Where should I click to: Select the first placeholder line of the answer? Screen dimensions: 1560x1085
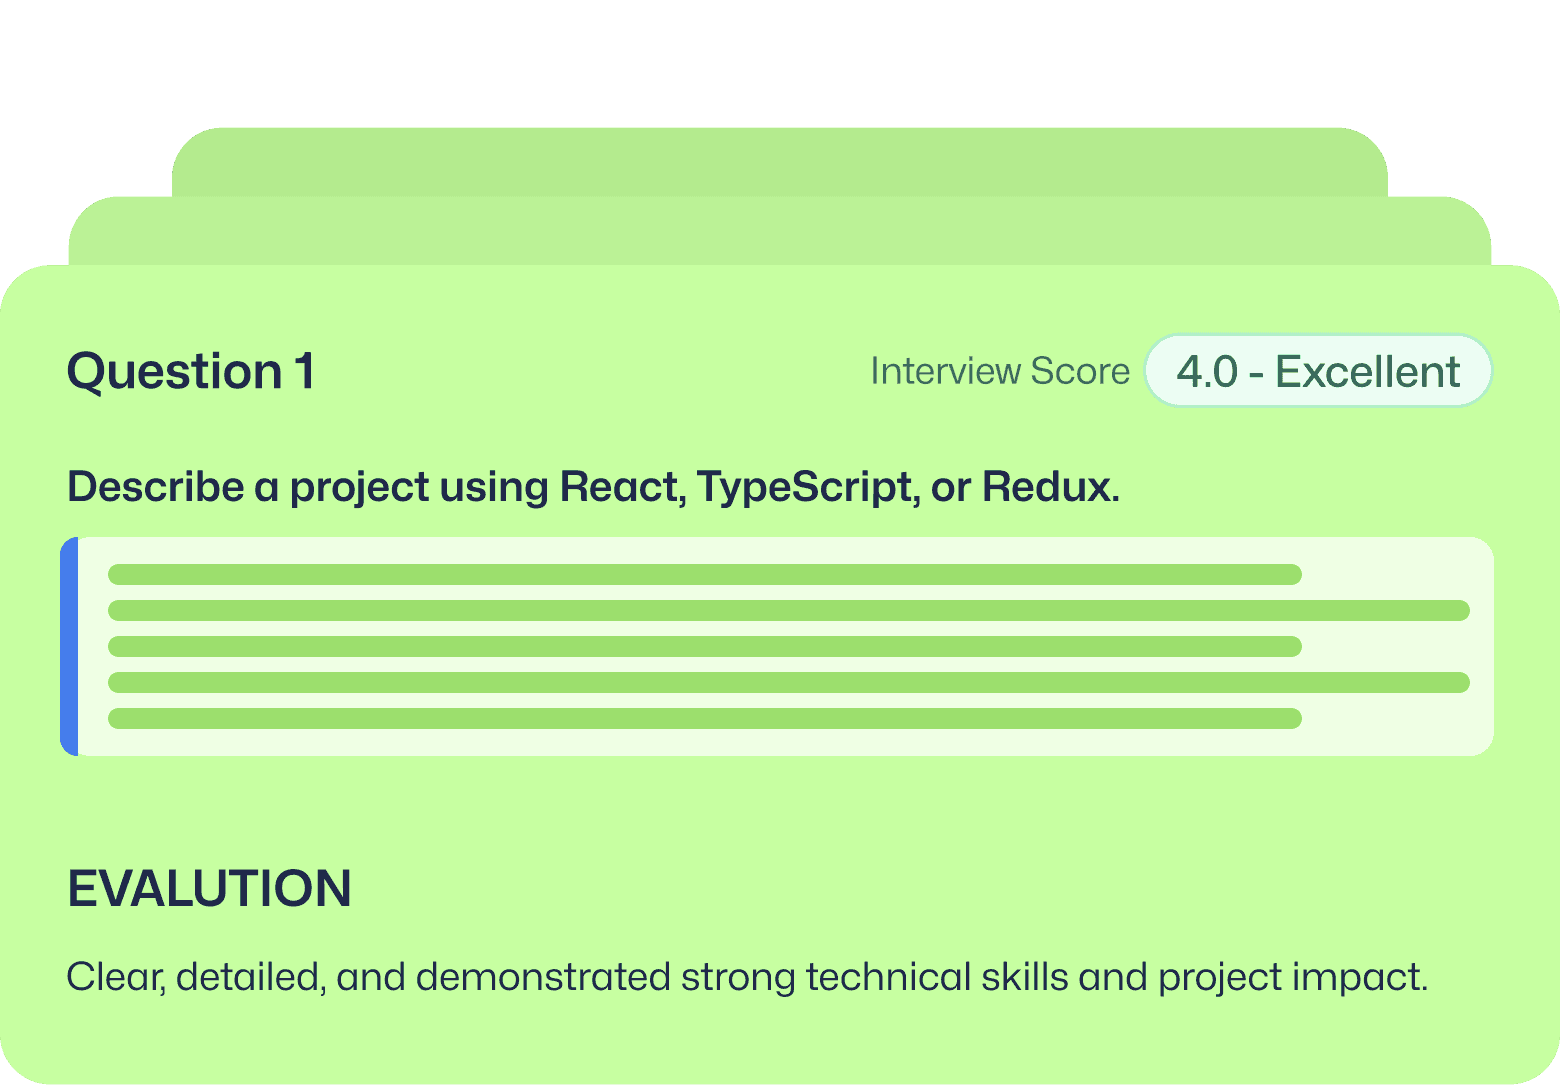click(x=705, y=574)
